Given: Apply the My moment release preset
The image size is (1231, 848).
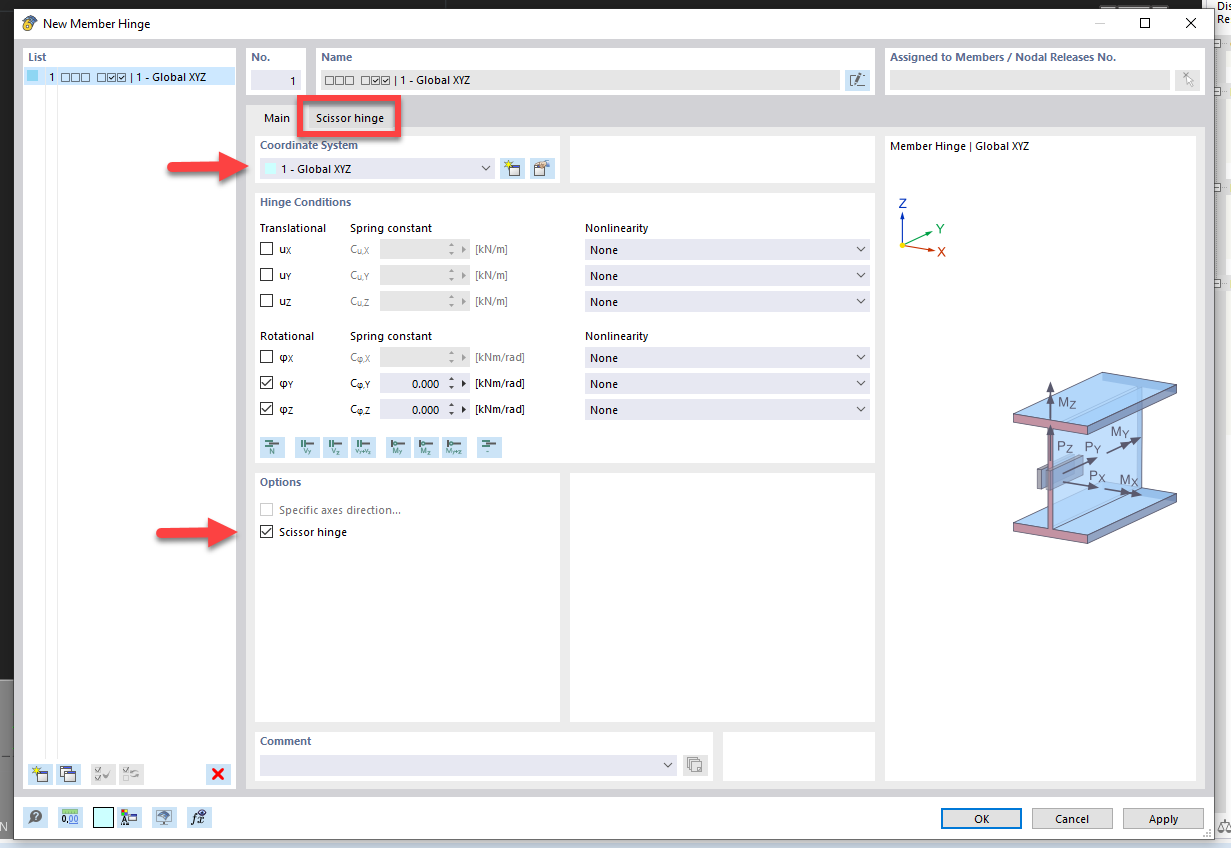Looking at the screenshot, I should pos(398,447).
